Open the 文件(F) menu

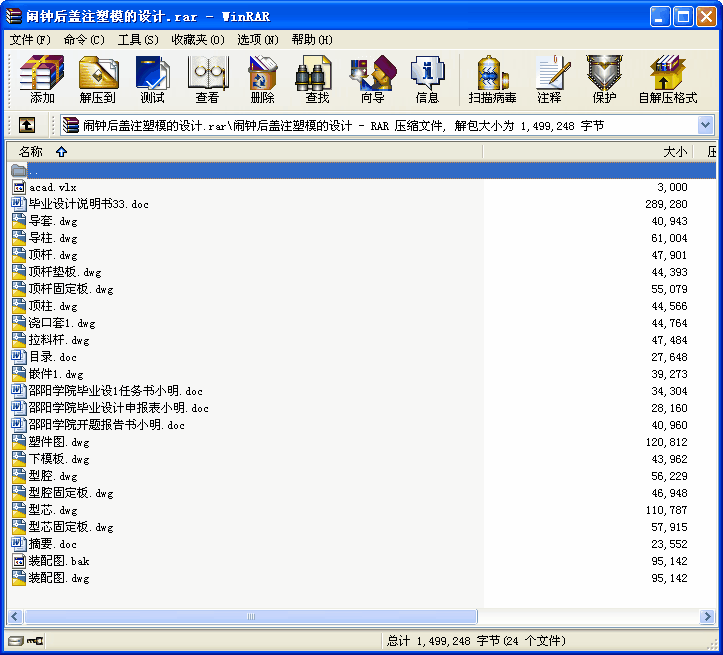(30, 40)
